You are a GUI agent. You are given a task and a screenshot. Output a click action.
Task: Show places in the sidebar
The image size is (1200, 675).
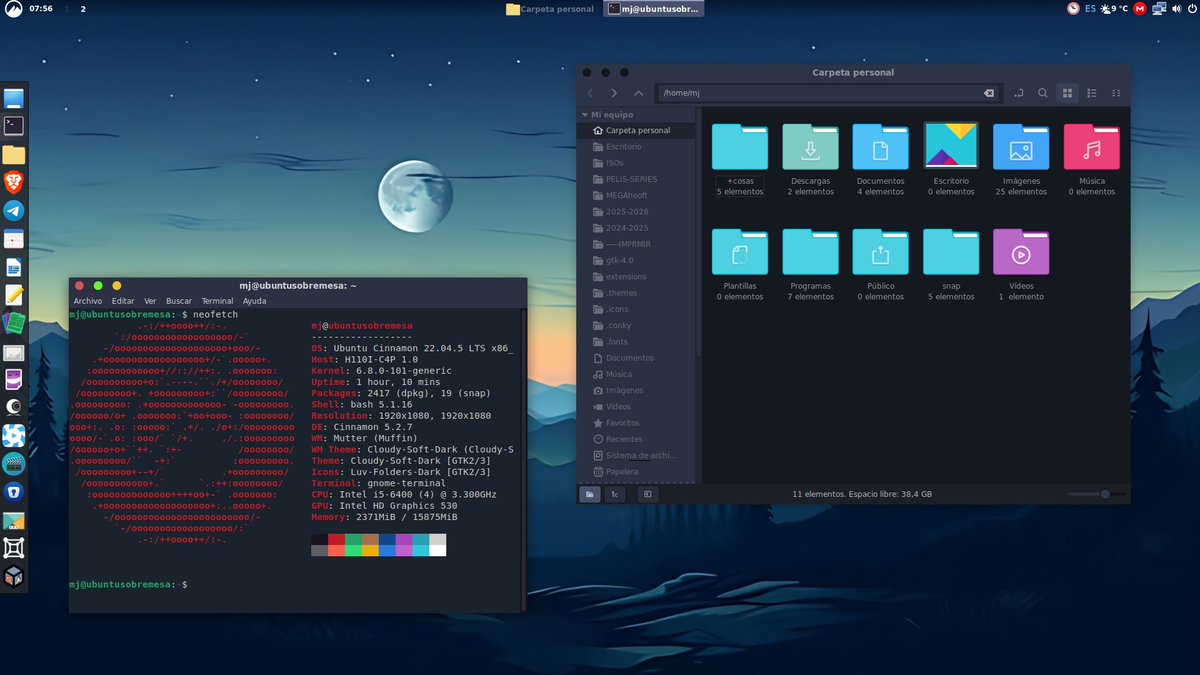click(x=590, y=494)
